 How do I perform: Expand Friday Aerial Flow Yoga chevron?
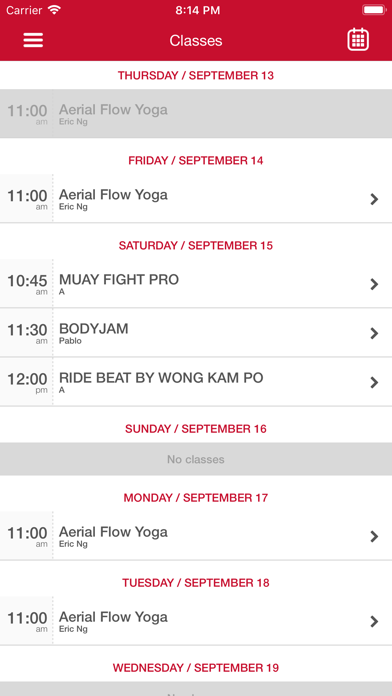click(374, 199)
